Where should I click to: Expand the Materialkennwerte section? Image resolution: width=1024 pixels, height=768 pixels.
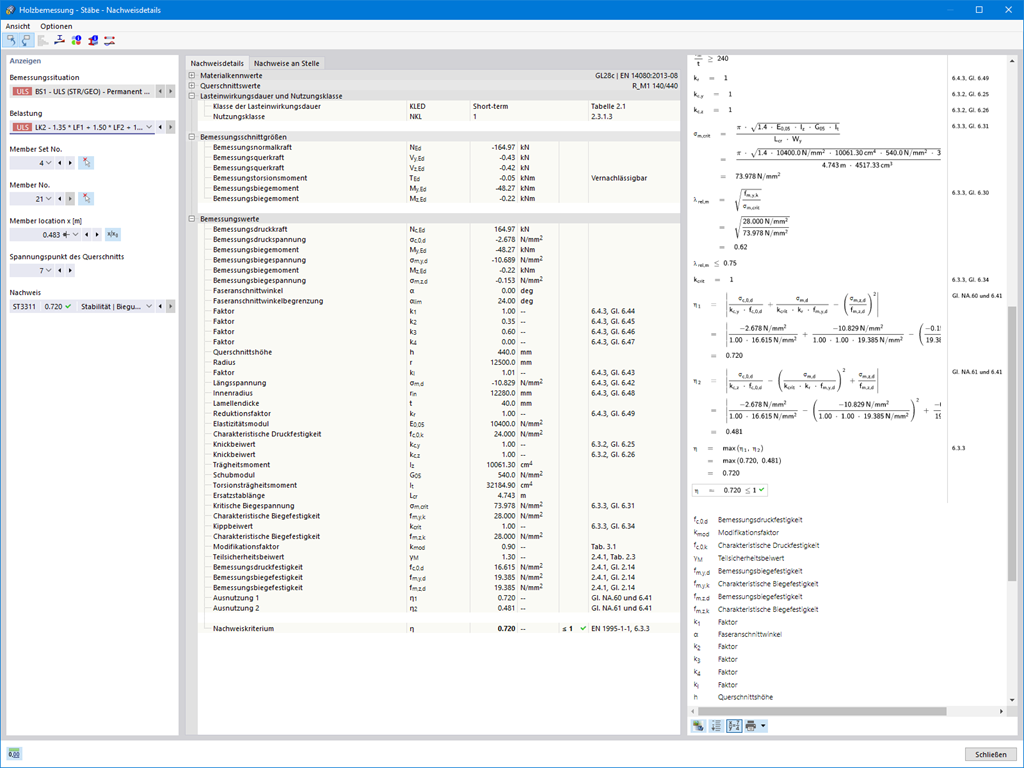click(192, 76)
